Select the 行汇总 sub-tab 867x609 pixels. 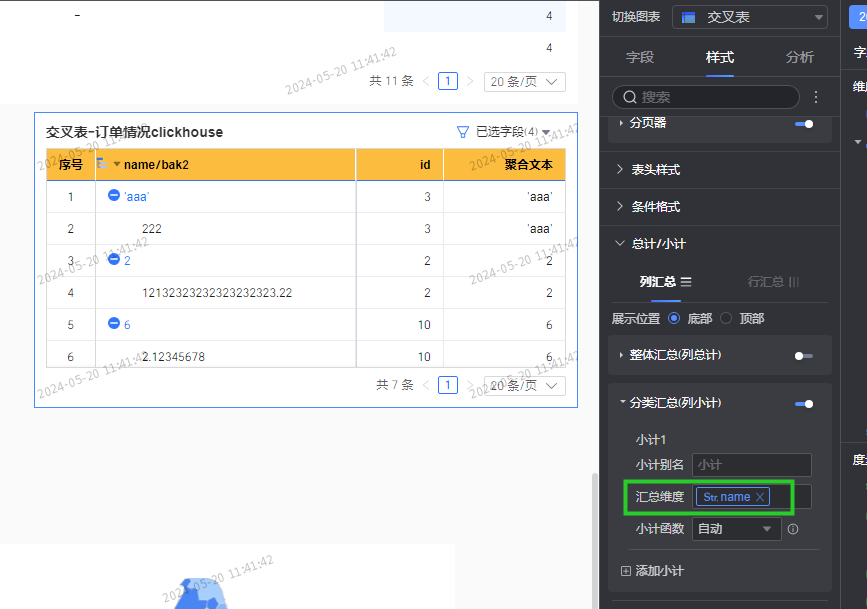pos(773,282)
